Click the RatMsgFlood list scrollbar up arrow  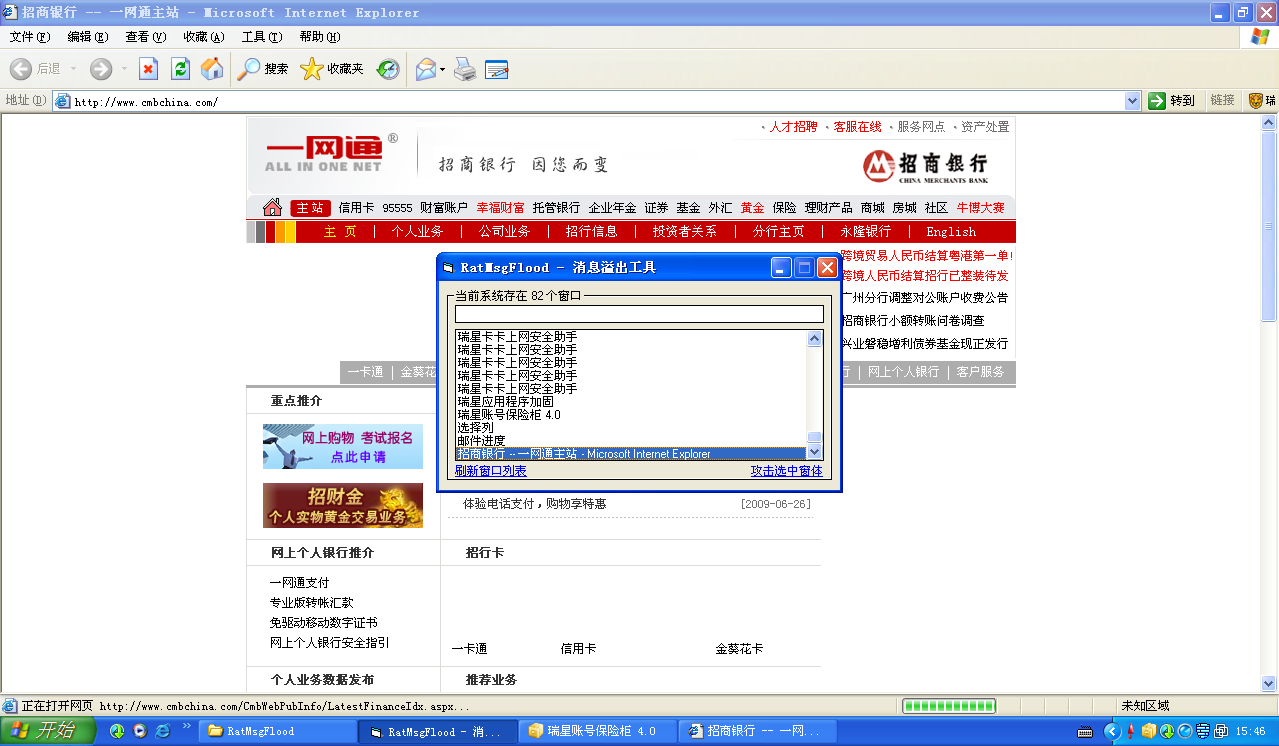tap(814, 339)
